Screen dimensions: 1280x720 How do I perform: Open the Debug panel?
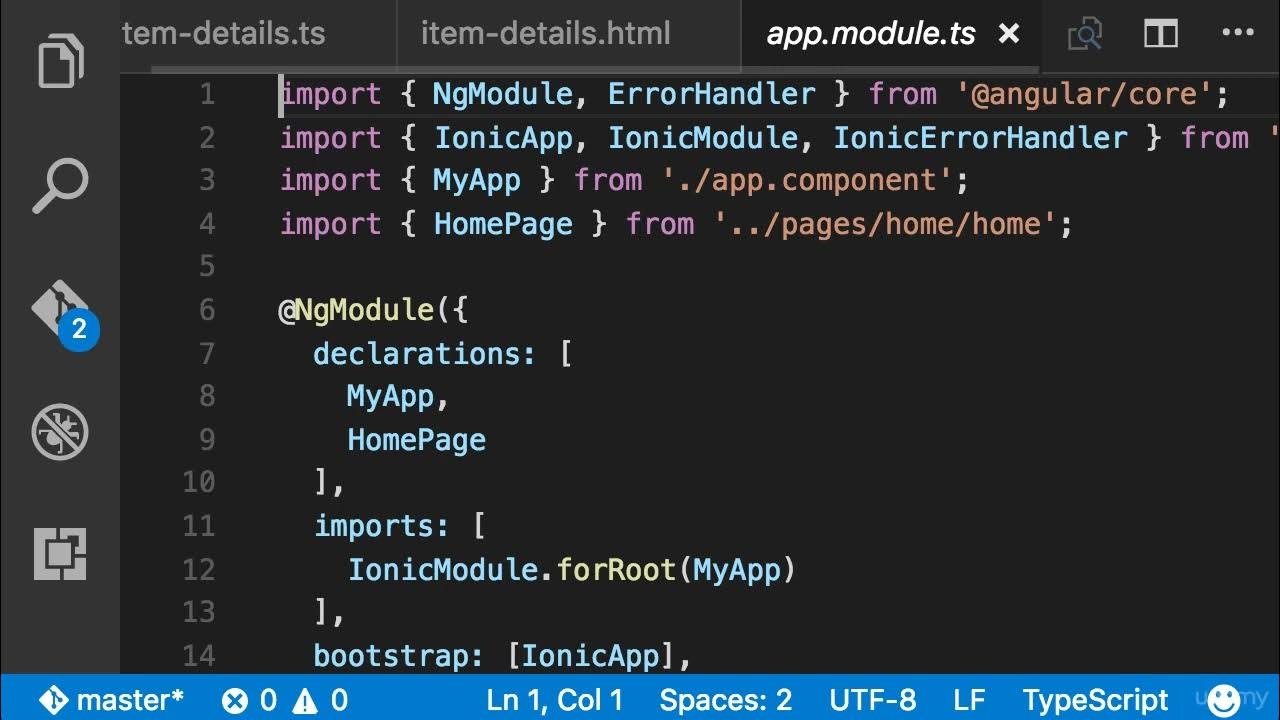click(x=61, y=432)
